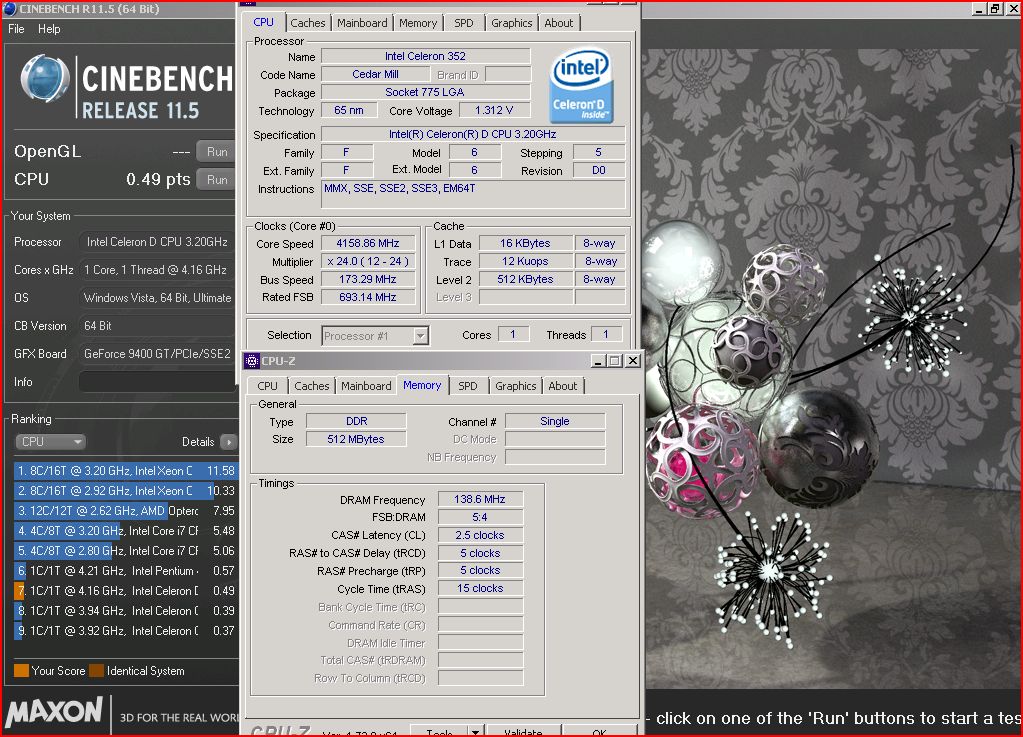1023x737 pixels.
Task: Click the Bus Speed 173.29 MHz value
Action: pyautogui.click(x=368, y=279)
